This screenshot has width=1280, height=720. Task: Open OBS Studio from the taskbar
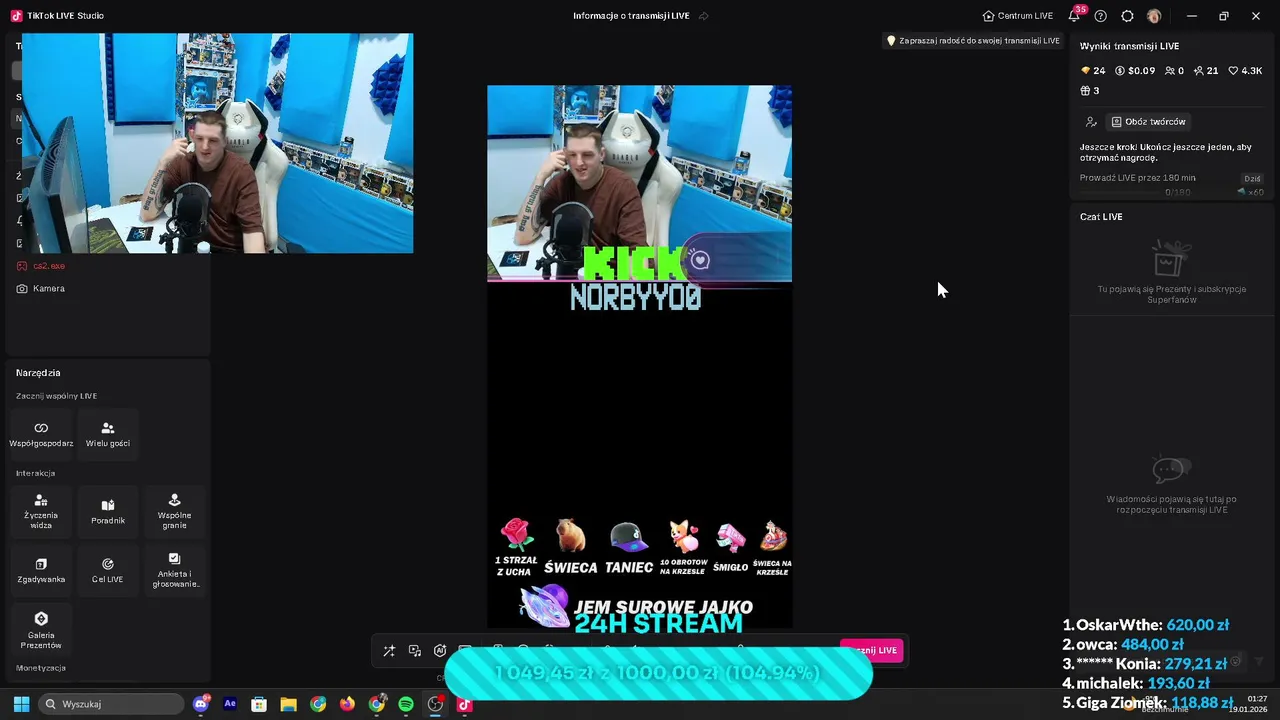[435, 704]
